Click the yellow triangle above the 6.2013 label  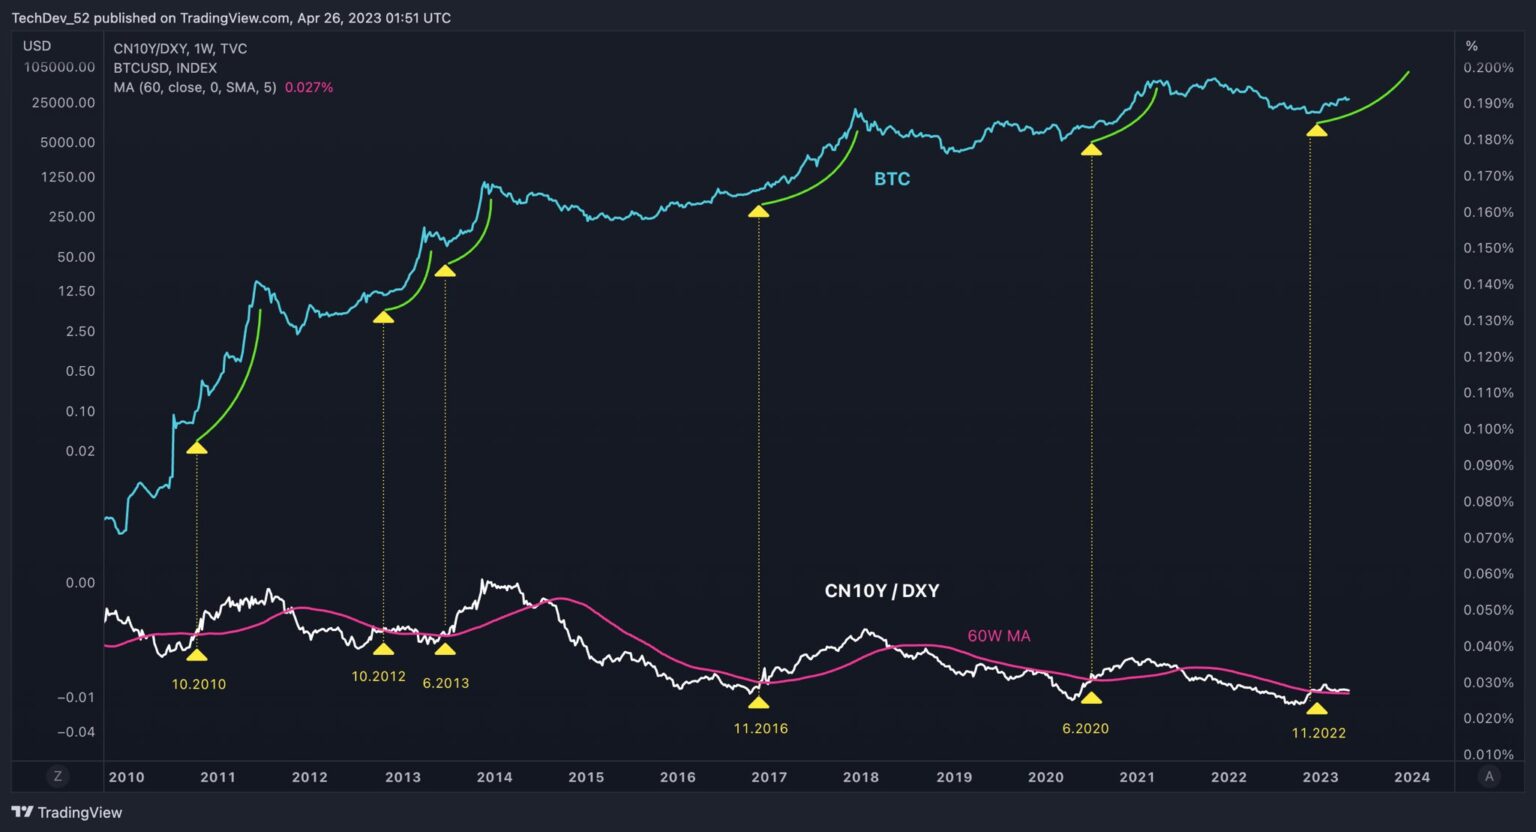click(445, 649)
